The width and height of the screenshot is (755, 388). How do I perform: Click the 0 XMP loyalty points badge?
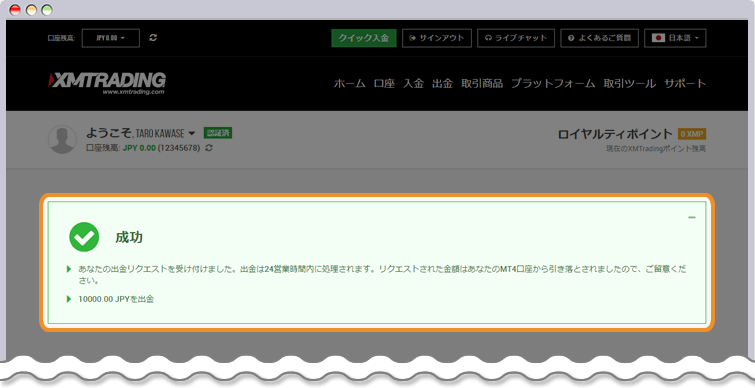[692, 134]
